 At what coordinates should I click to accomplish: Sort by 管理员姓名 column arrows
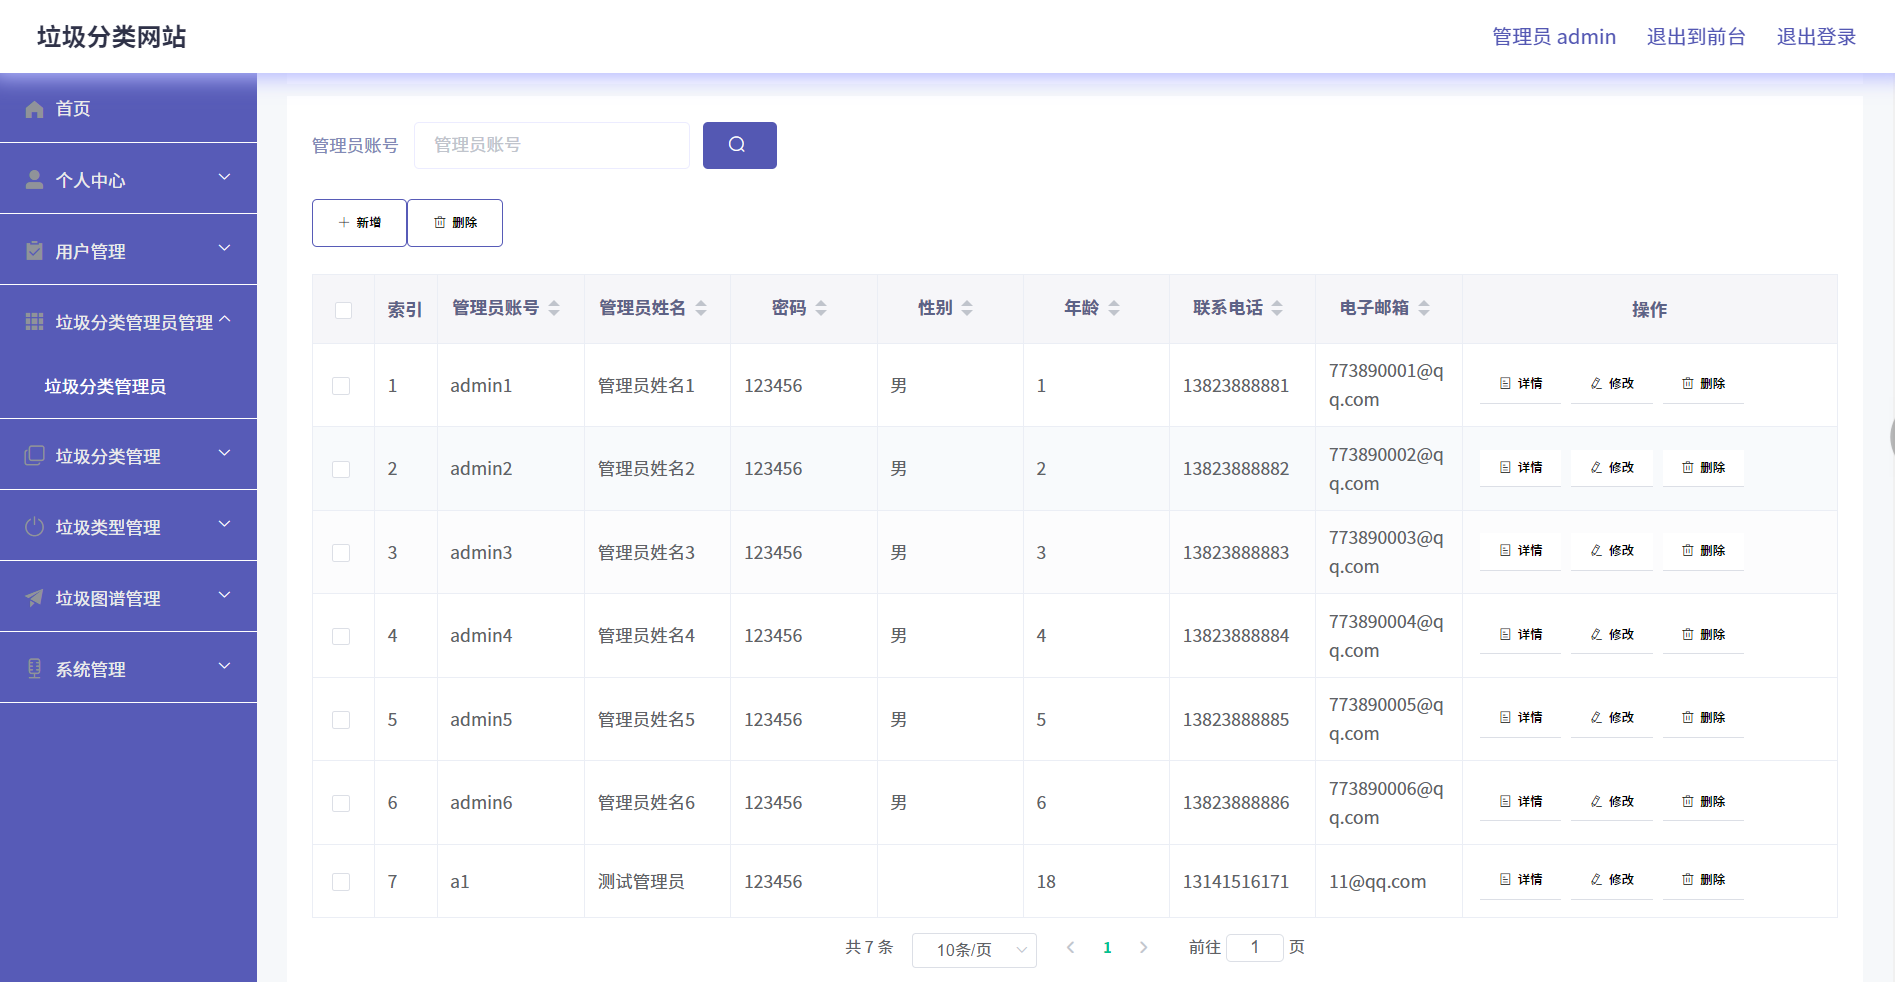(x=701, y=308)
